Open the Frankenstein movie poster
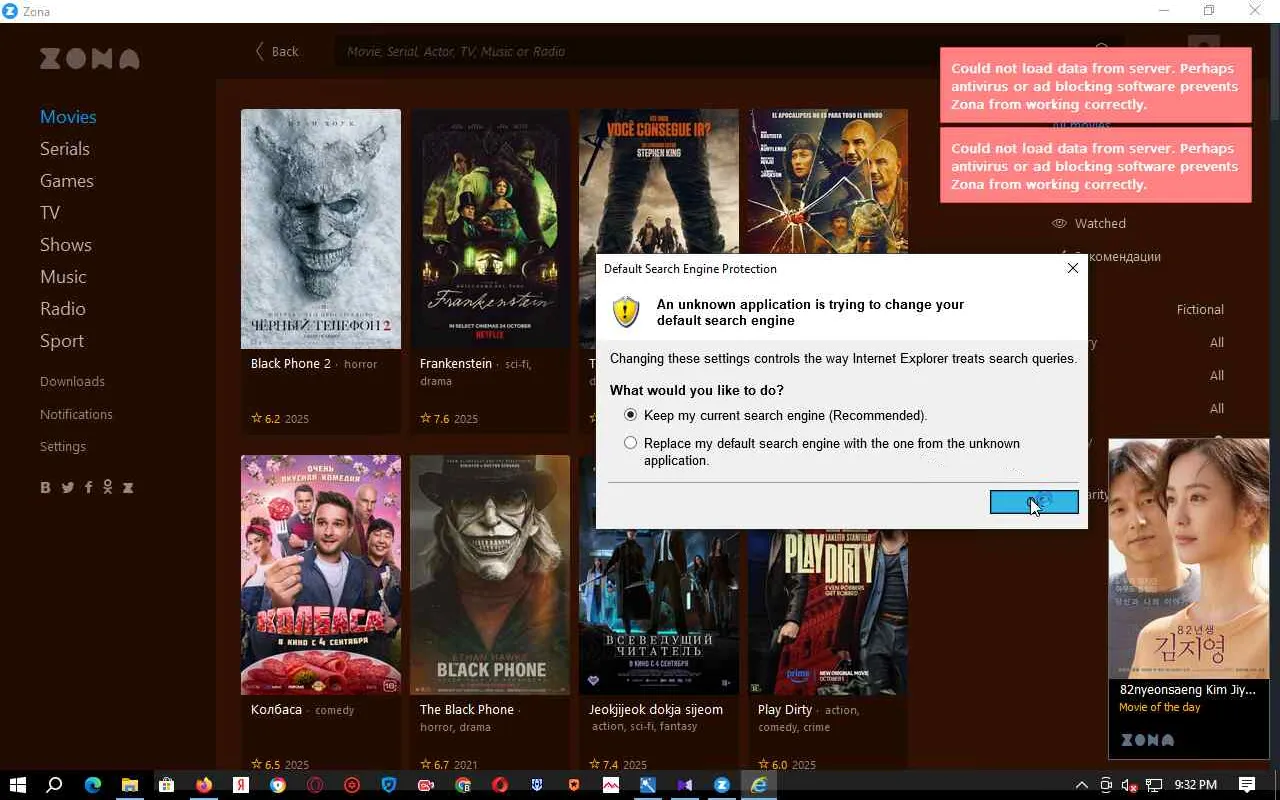 pyautogui.click(x=490, y=229)
